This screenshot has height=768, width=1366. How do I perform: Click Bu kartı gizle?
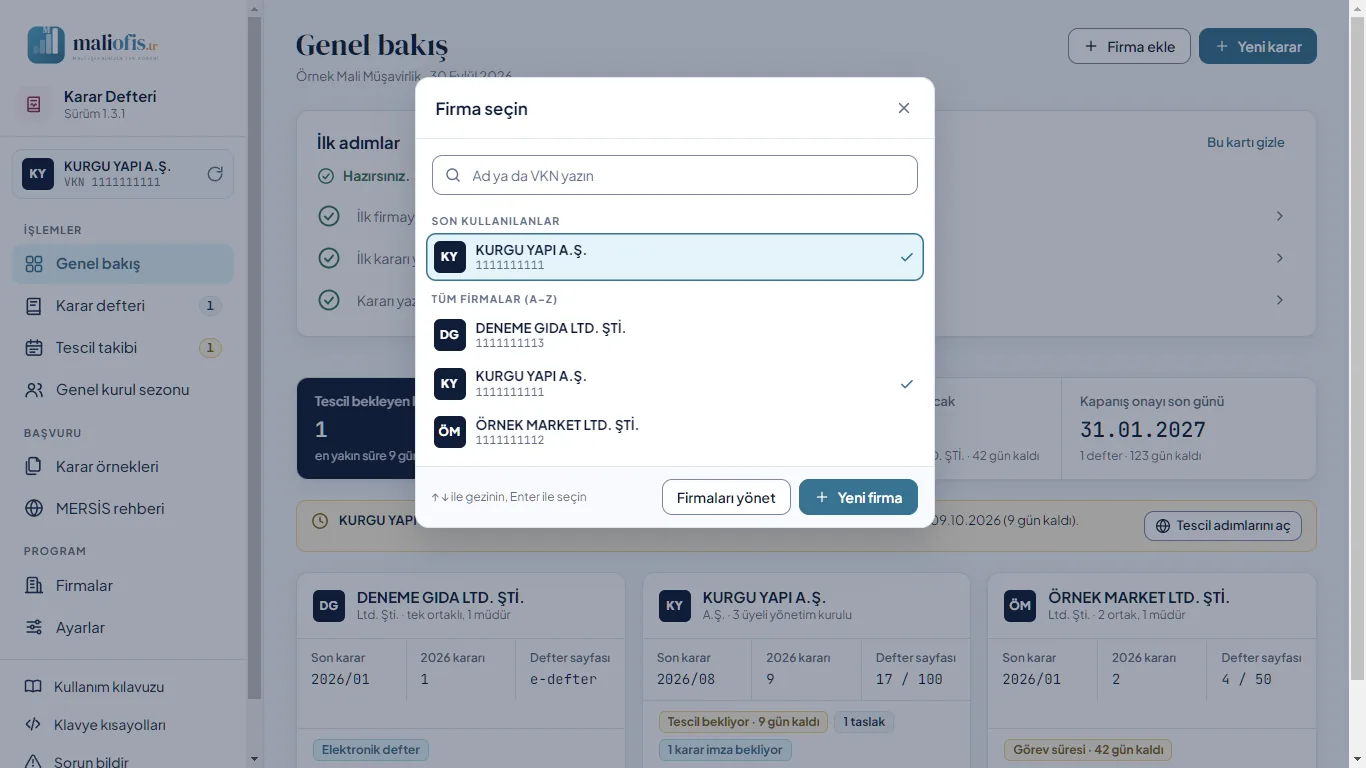pos(1246,142)
